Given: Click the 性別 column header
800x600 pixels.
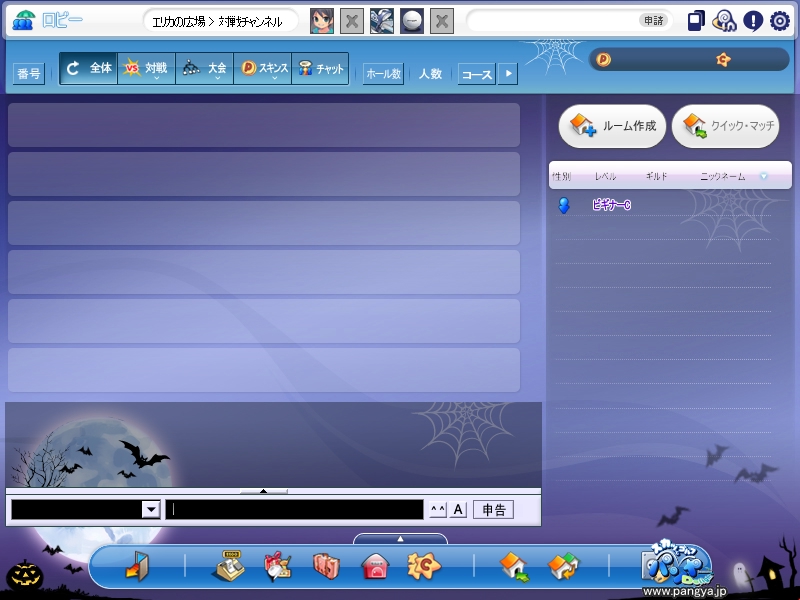Looking at the screenshot, I should click(561, 177).
